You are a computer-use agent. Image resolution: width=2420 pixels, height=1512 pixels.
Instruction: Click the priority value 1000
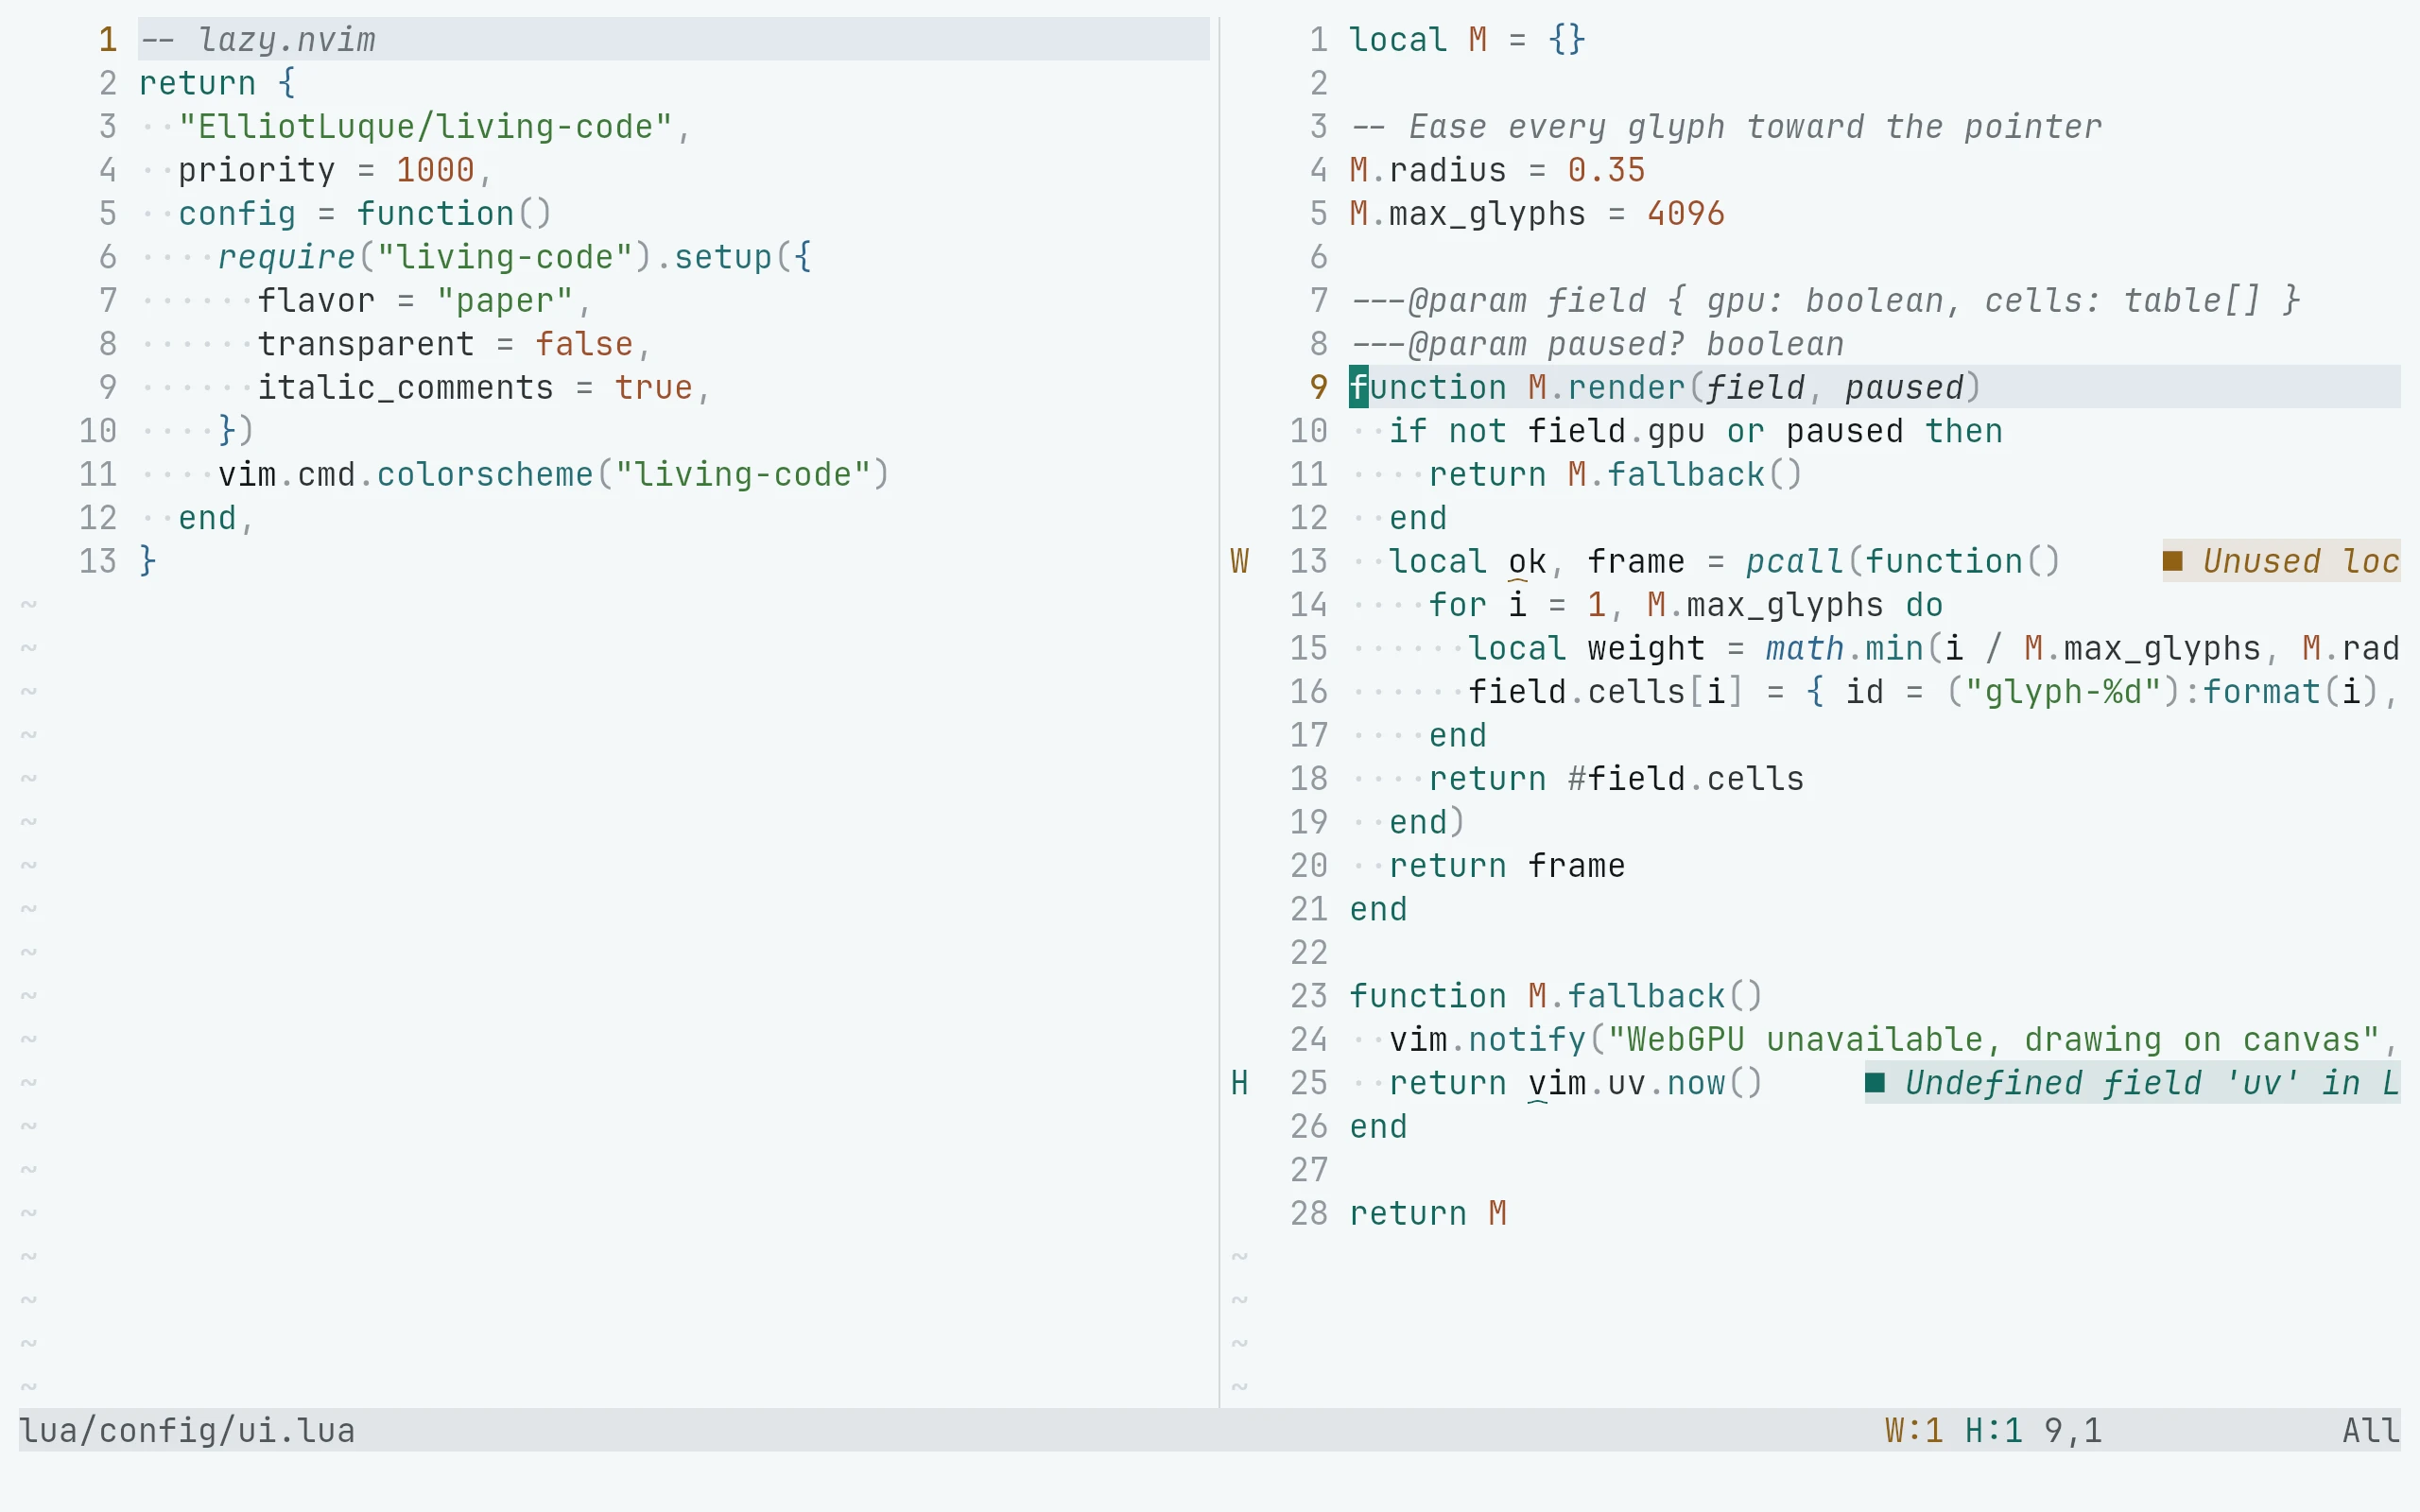pyautogui.click(x=435, y=170)
